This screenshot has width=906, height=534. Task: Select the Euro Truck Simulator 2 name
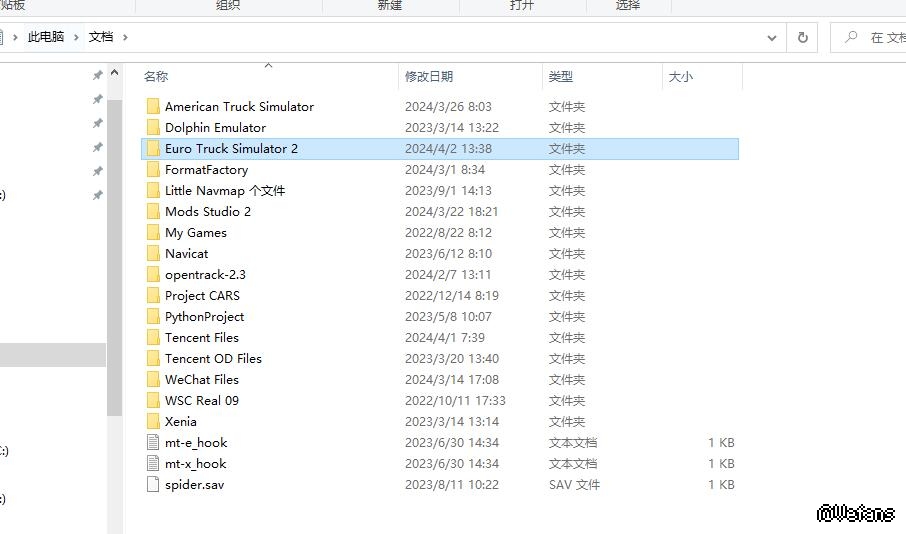[x=231, y=149]
